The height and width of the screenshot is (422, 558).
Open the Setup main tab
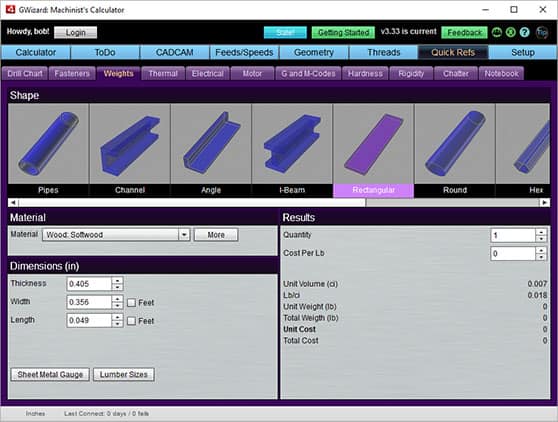tap(523, 53)
